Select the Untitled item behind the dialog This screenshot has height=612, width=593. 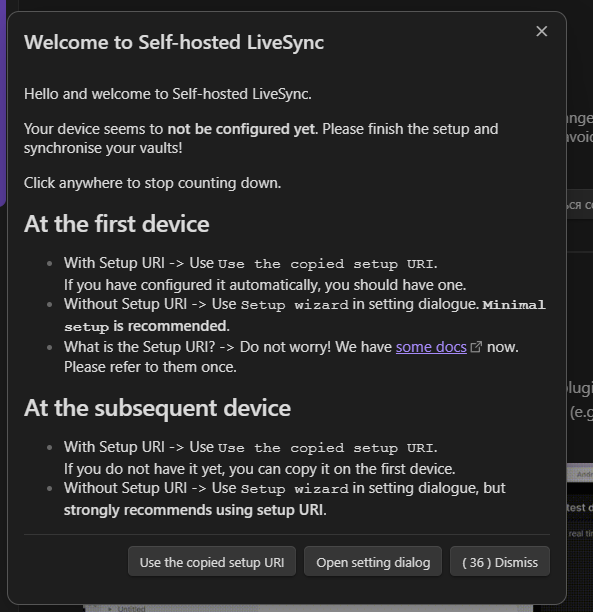(x=131, y=608)
